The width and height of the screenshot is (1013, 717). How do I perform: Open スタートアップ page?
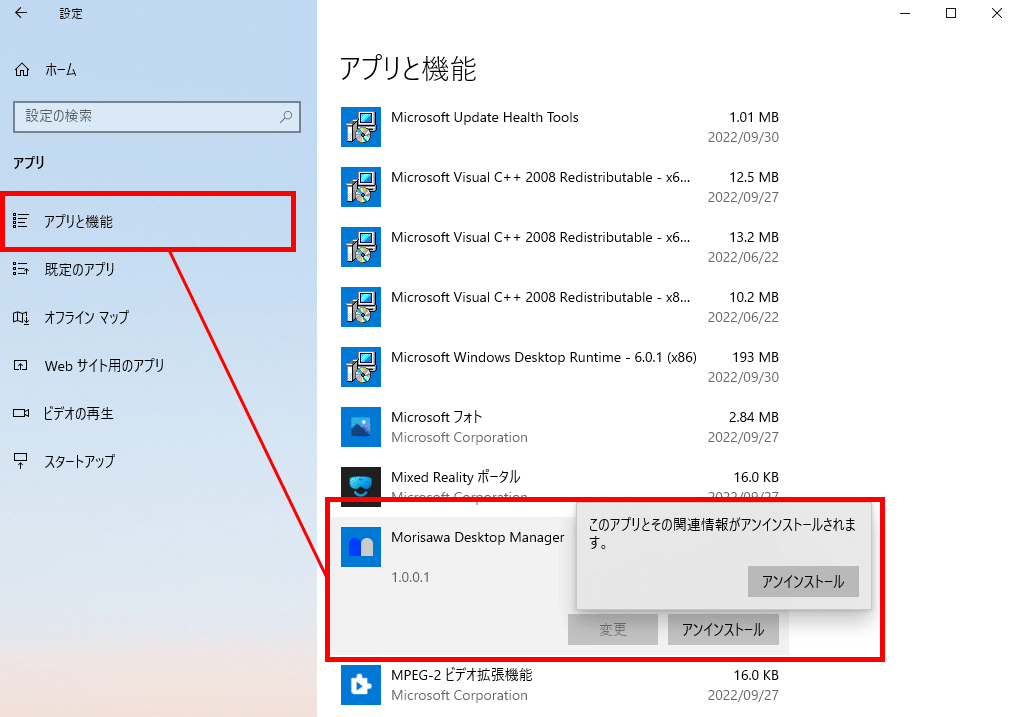[79, 461]
